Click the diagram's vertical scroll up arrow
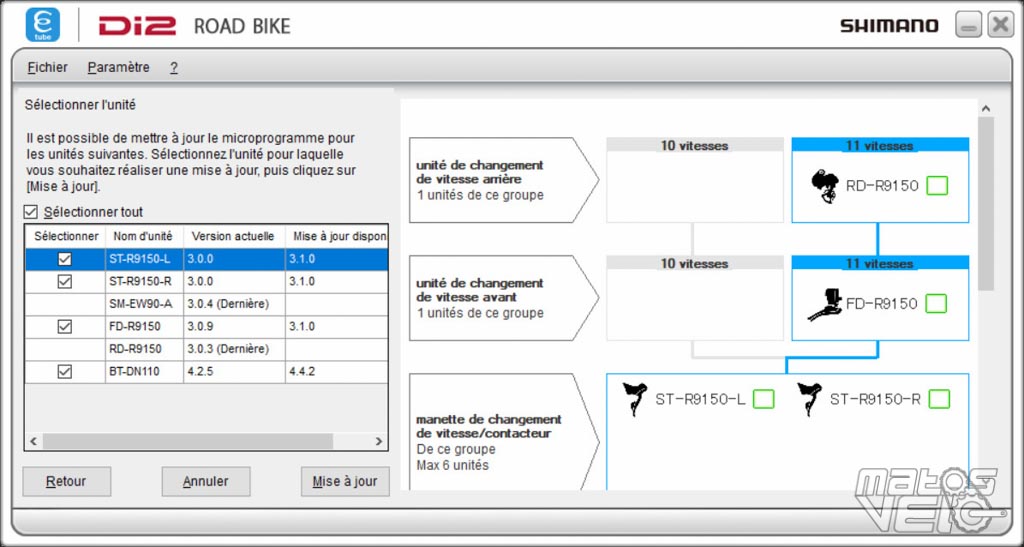1024x547 pixels. pyautogui.click(x=986, y=108)
